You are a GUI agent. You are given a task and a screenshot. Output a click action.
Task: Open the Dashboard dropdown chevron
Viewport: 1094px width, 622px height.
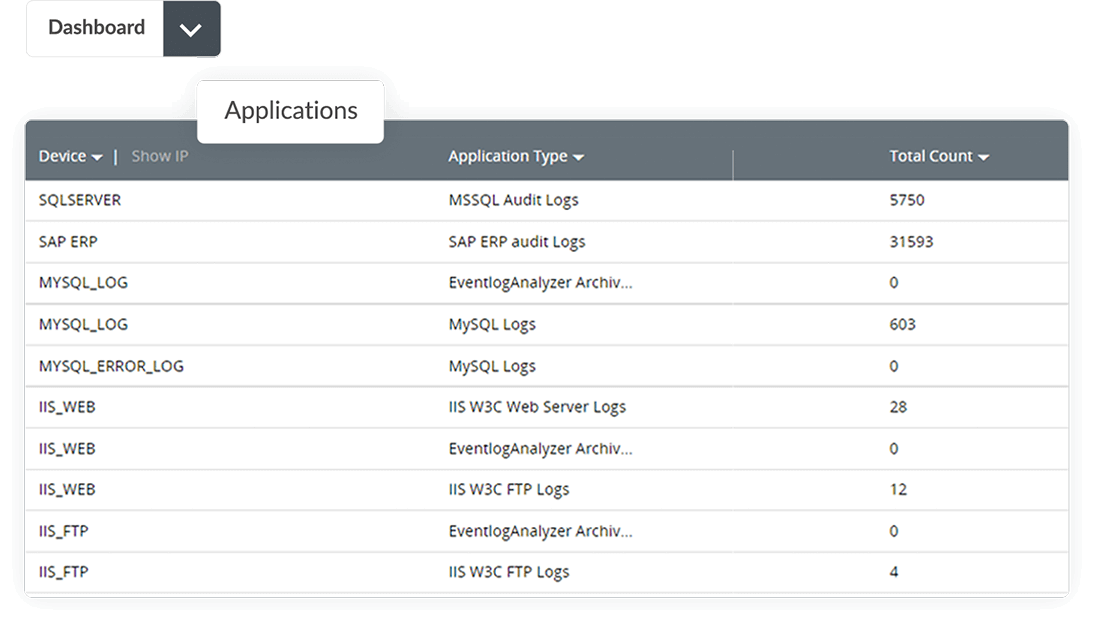coord(190,29)
